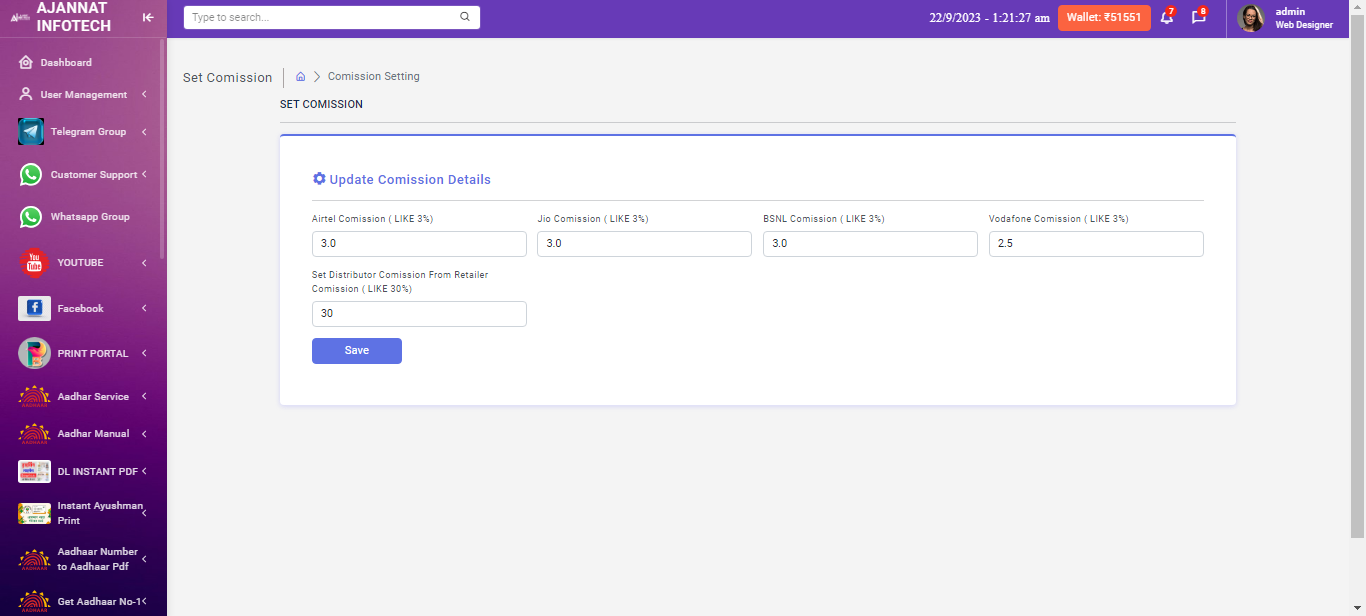1366x616 pixels.
Task: Open the messages chat icon
Action: coord(1198,18)
